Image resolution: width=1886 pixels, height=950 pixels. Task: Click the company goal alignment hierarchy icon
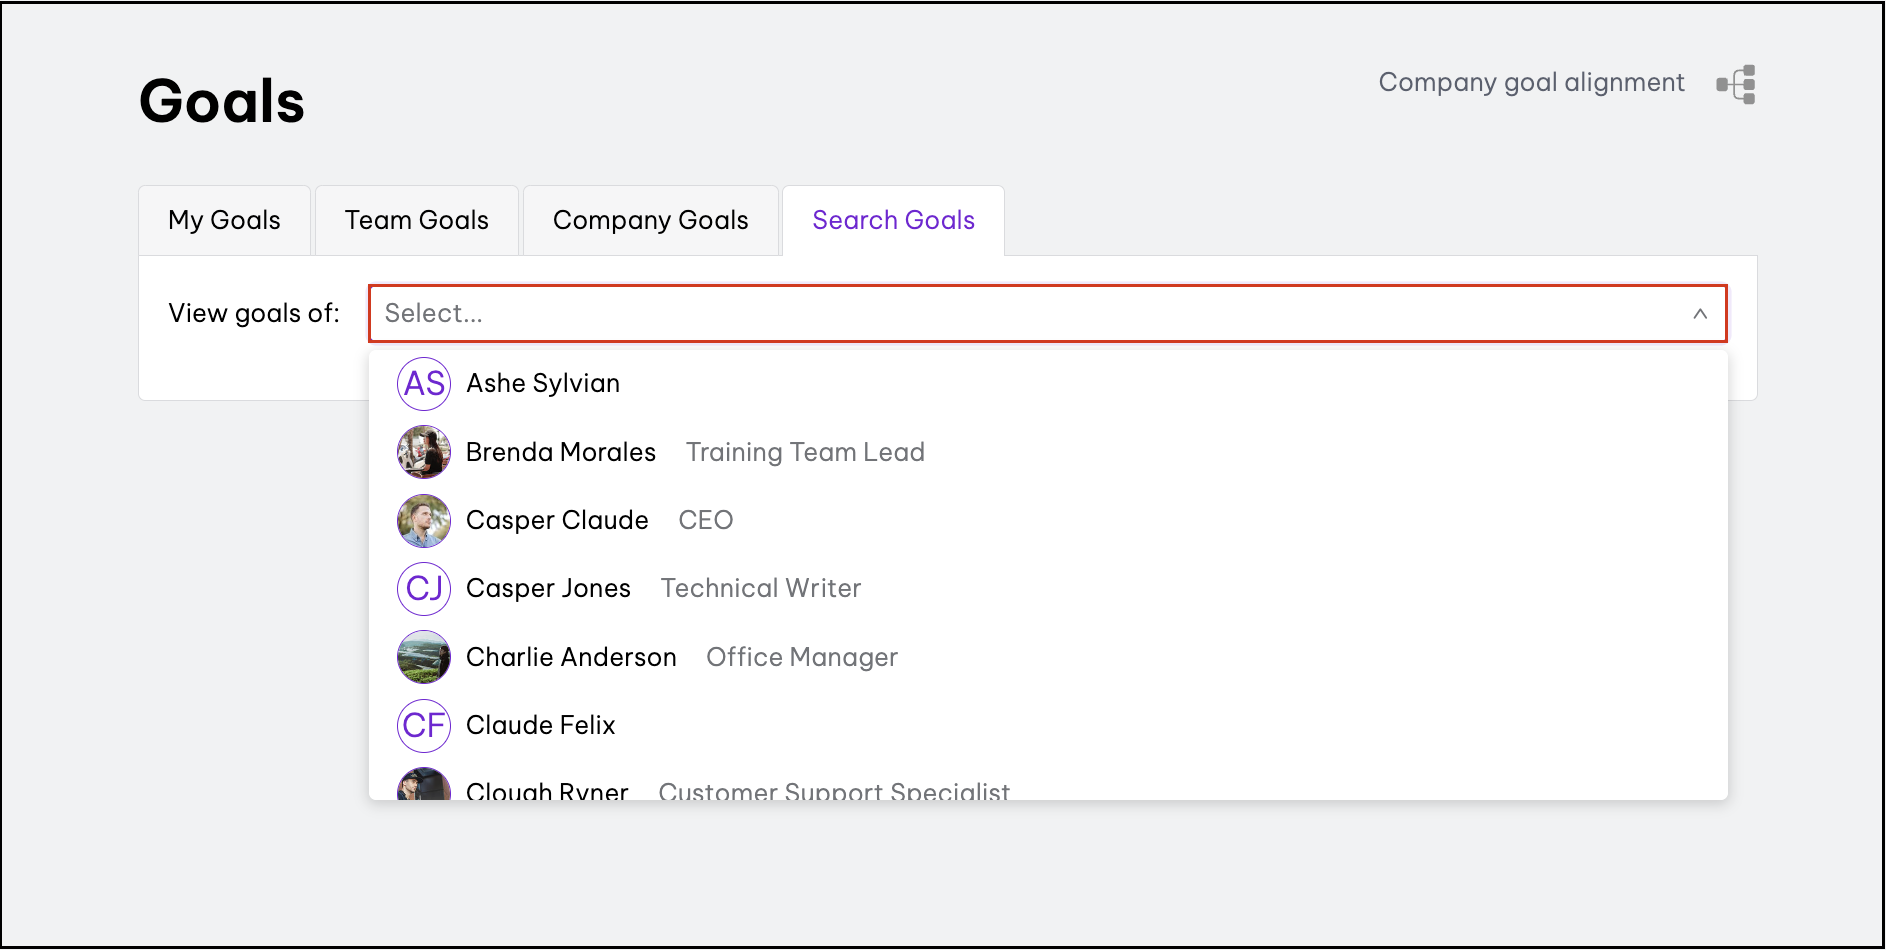pyautogui.click(x=1737, y=84)
